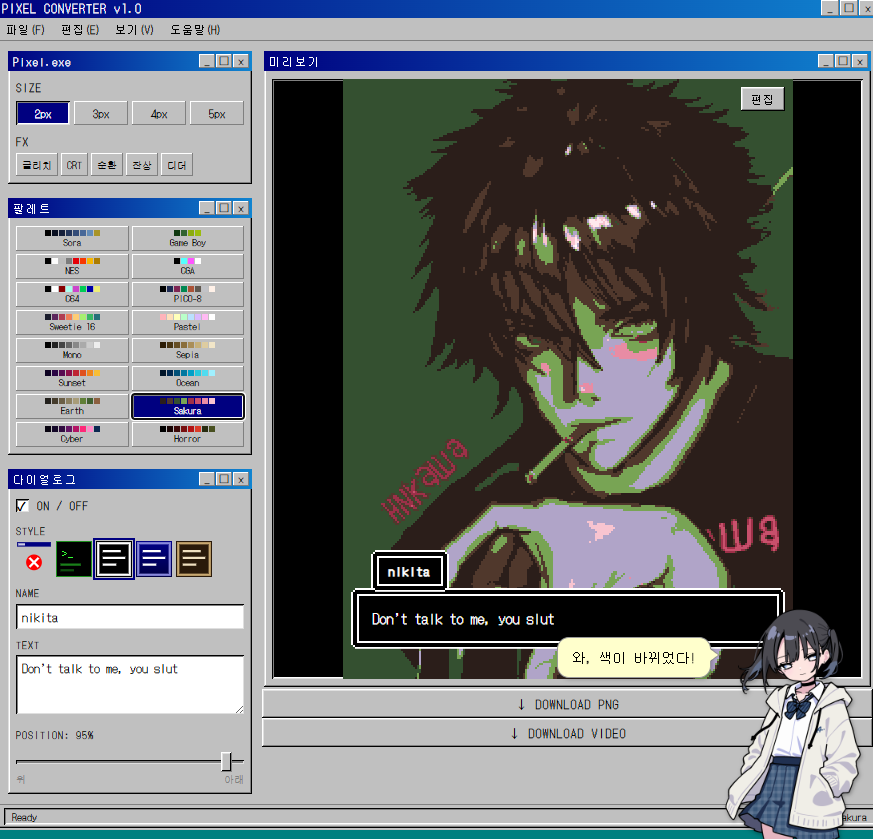The image size is (873, 839).
Task: Minimize the 팔레트 panel
Action: [207, 208]
